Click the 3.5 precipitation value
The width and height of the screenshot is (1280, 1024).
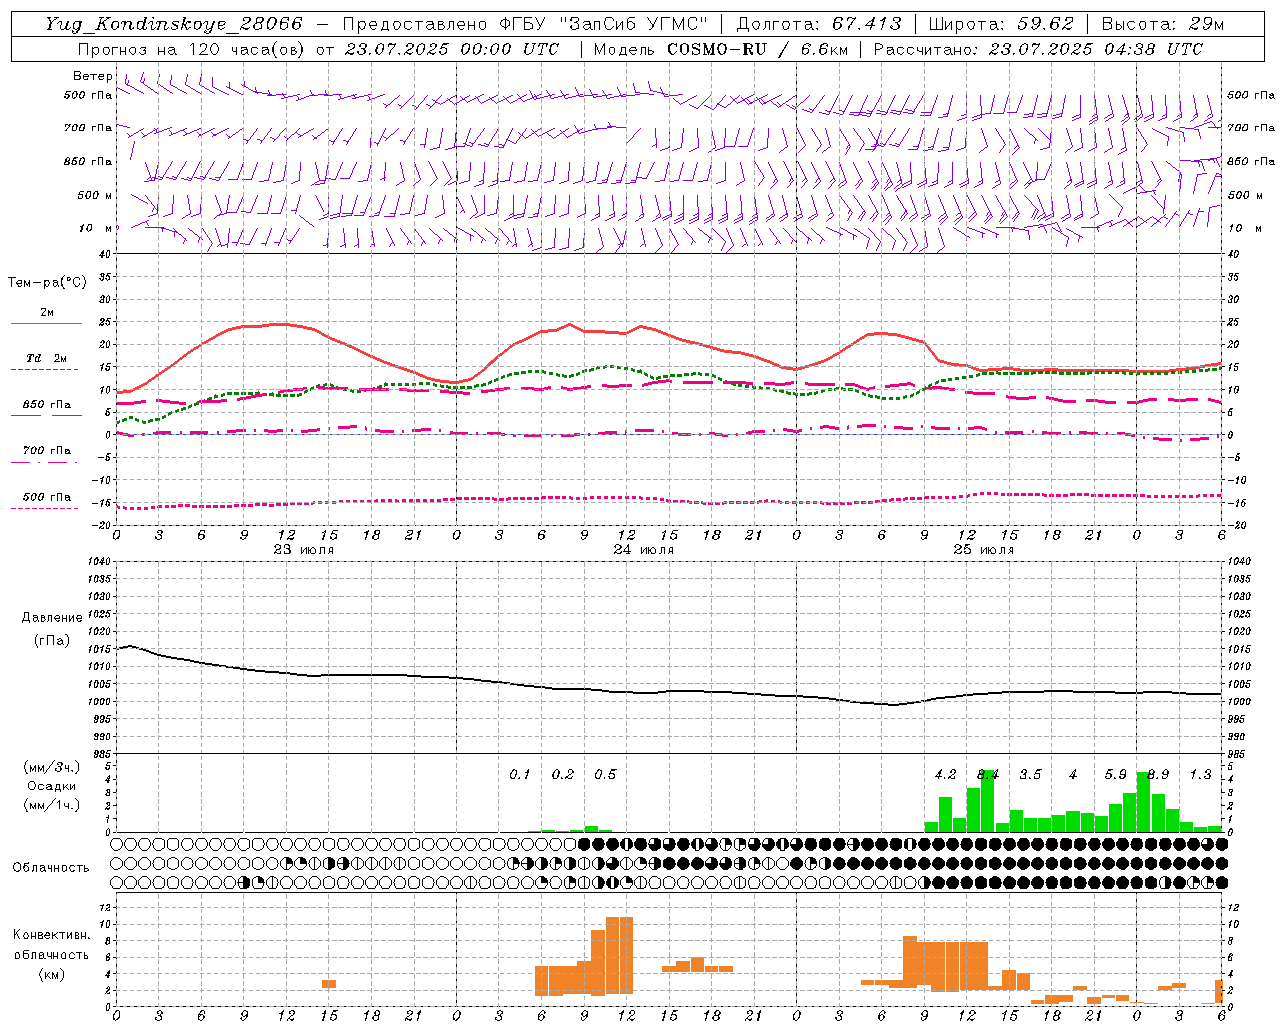(1030, 774)
